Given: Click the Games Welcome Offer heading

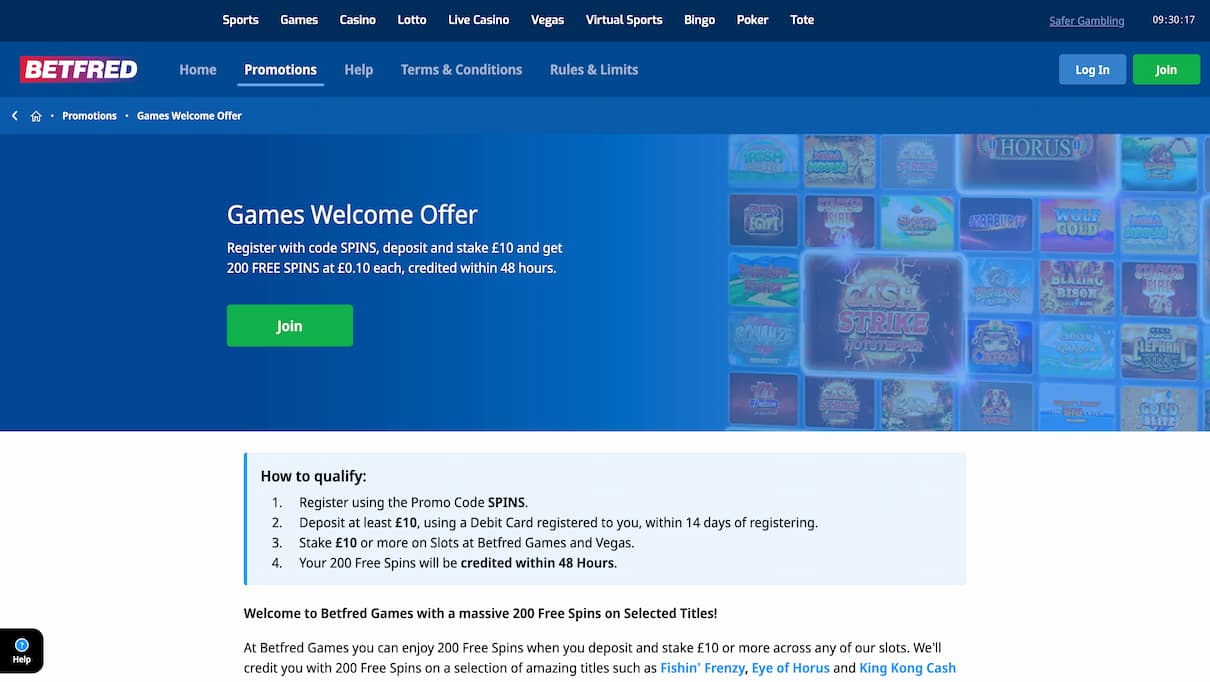Looking at the screenshot, I should 352,215.
